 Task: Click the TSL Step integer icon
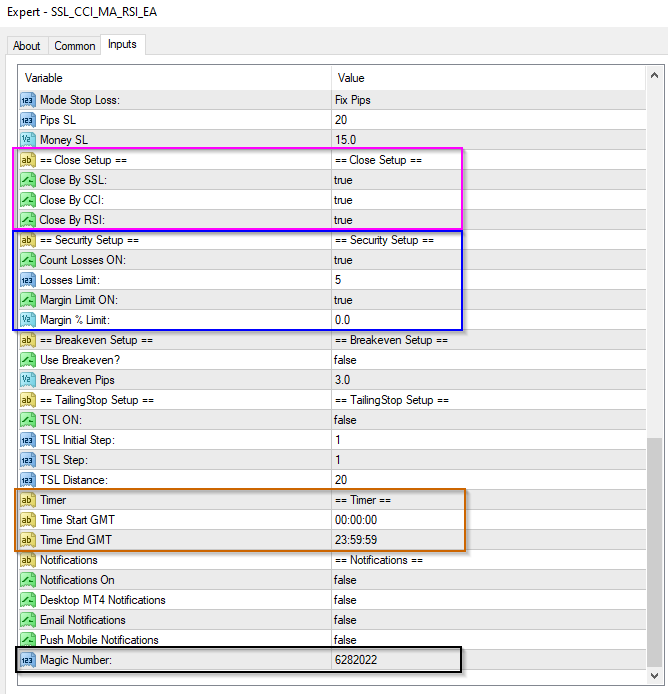(x=27, y=460)
